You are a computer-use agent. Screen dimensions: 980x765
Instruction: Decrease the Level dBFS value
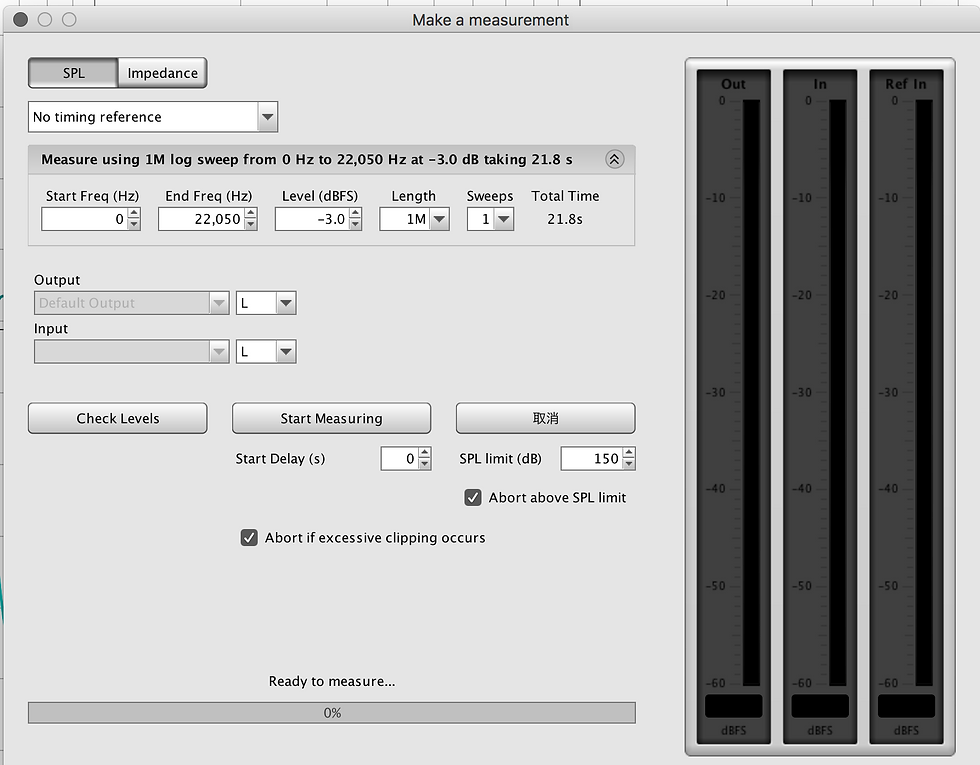point(354,223)
